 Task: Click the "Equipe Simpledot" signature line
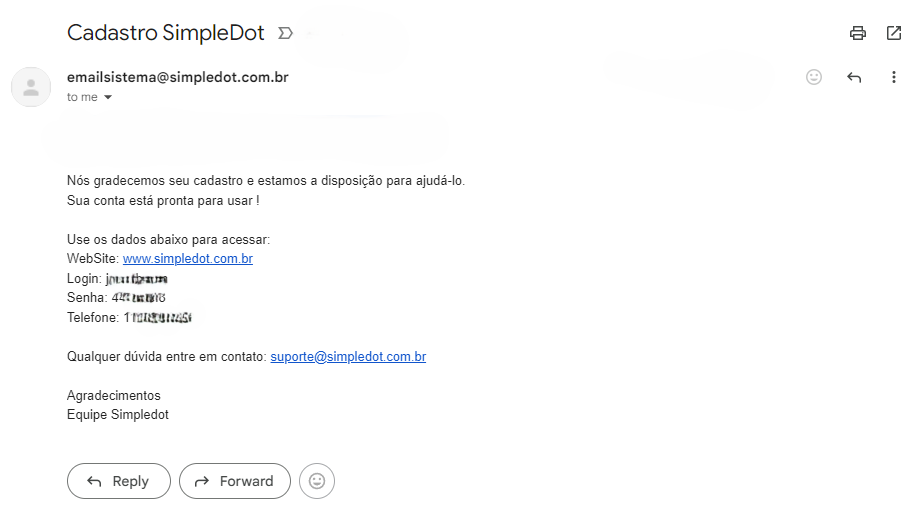coord(117,414)
